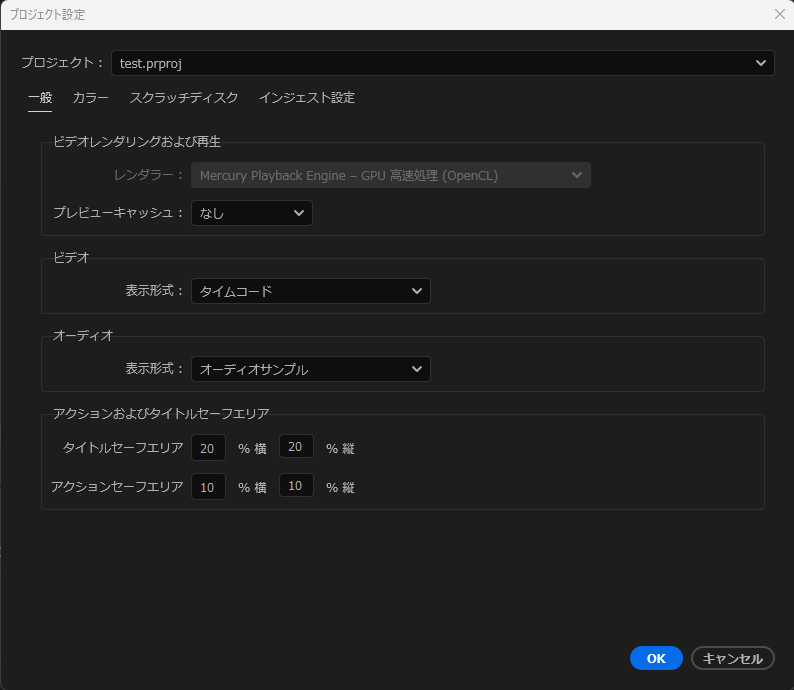This screenshot has height=690, width=794.
Task: Open the オーディオ 表示形式 オーディオサンプル dropdown
Action: [311, 369]
